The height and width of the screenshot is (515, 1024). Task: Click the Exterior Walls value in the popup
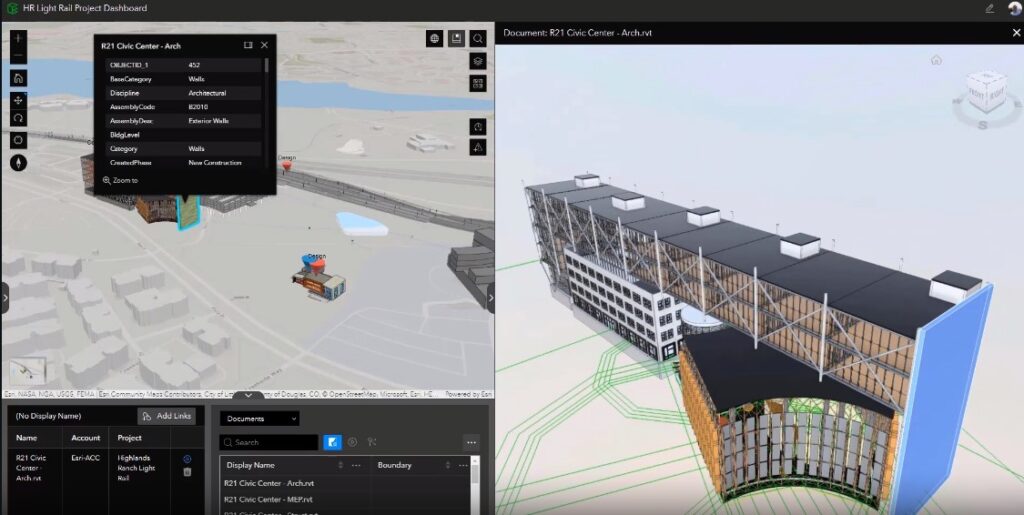[x=208, y=121]
